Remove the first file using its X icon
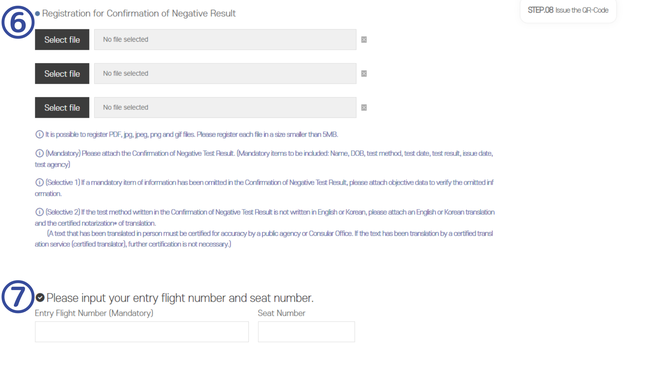Image resolution: width=650 pixels, height=366 pixels. tap(364, 39)
